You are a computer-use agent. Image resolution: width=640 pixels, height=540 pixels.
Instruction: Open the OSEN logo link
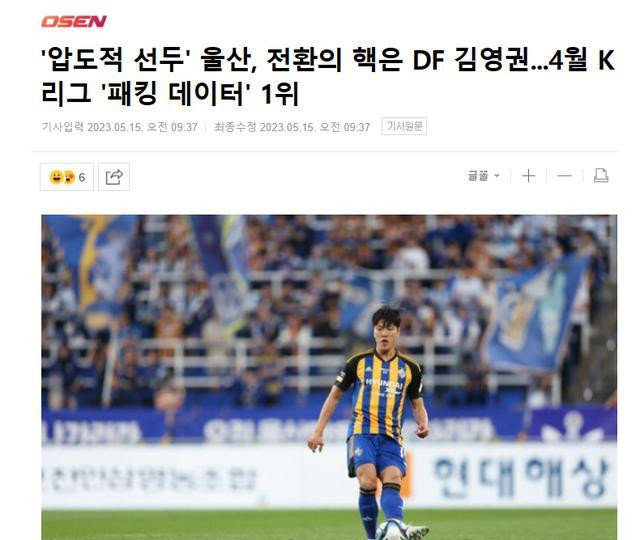[x=74, y=21]
